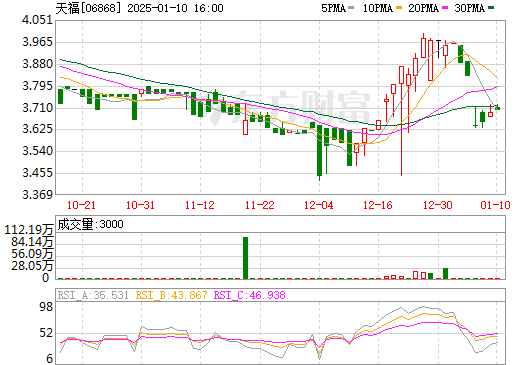Click the 112.19万 volume axis label

29,230
